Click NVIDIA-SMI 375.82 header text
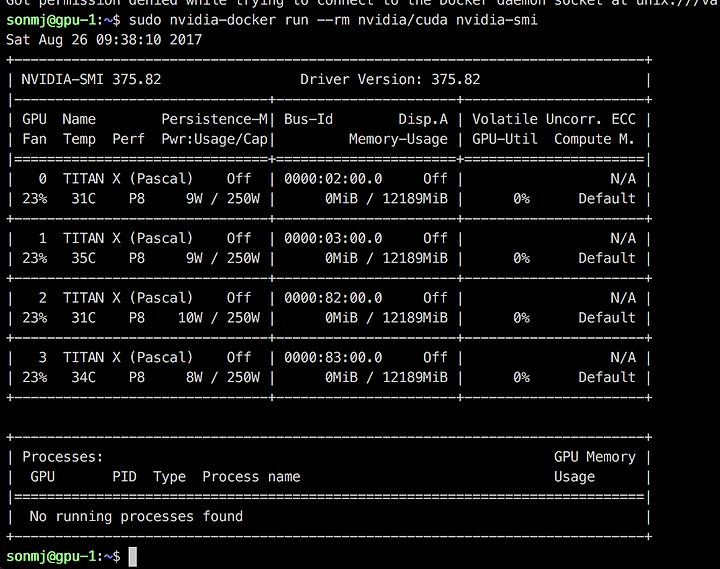 [x=91, y=79]
